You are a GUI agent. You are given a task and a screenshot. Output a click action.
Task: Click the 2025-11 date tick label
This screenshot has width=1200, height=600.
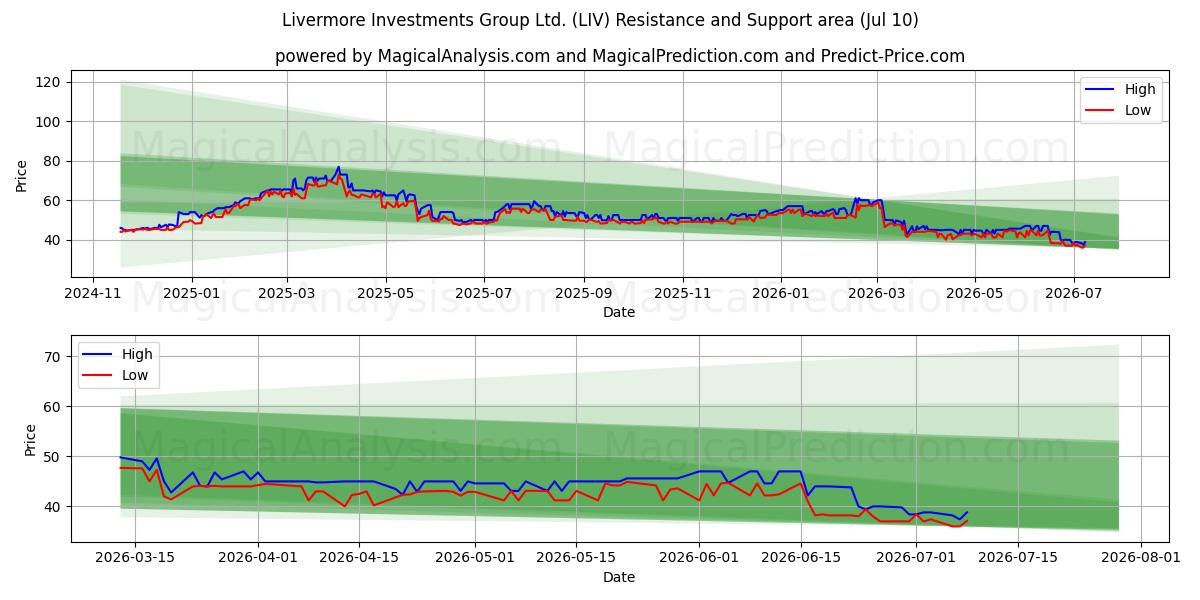683,293
